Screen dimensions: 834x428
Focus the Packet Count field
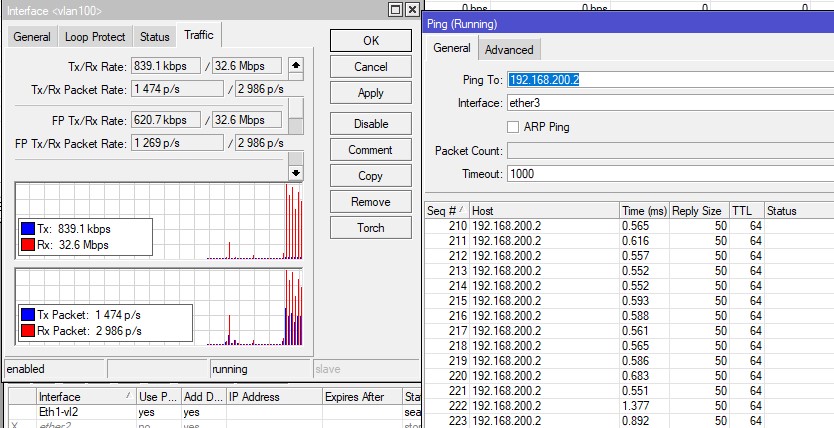point(670,150)
